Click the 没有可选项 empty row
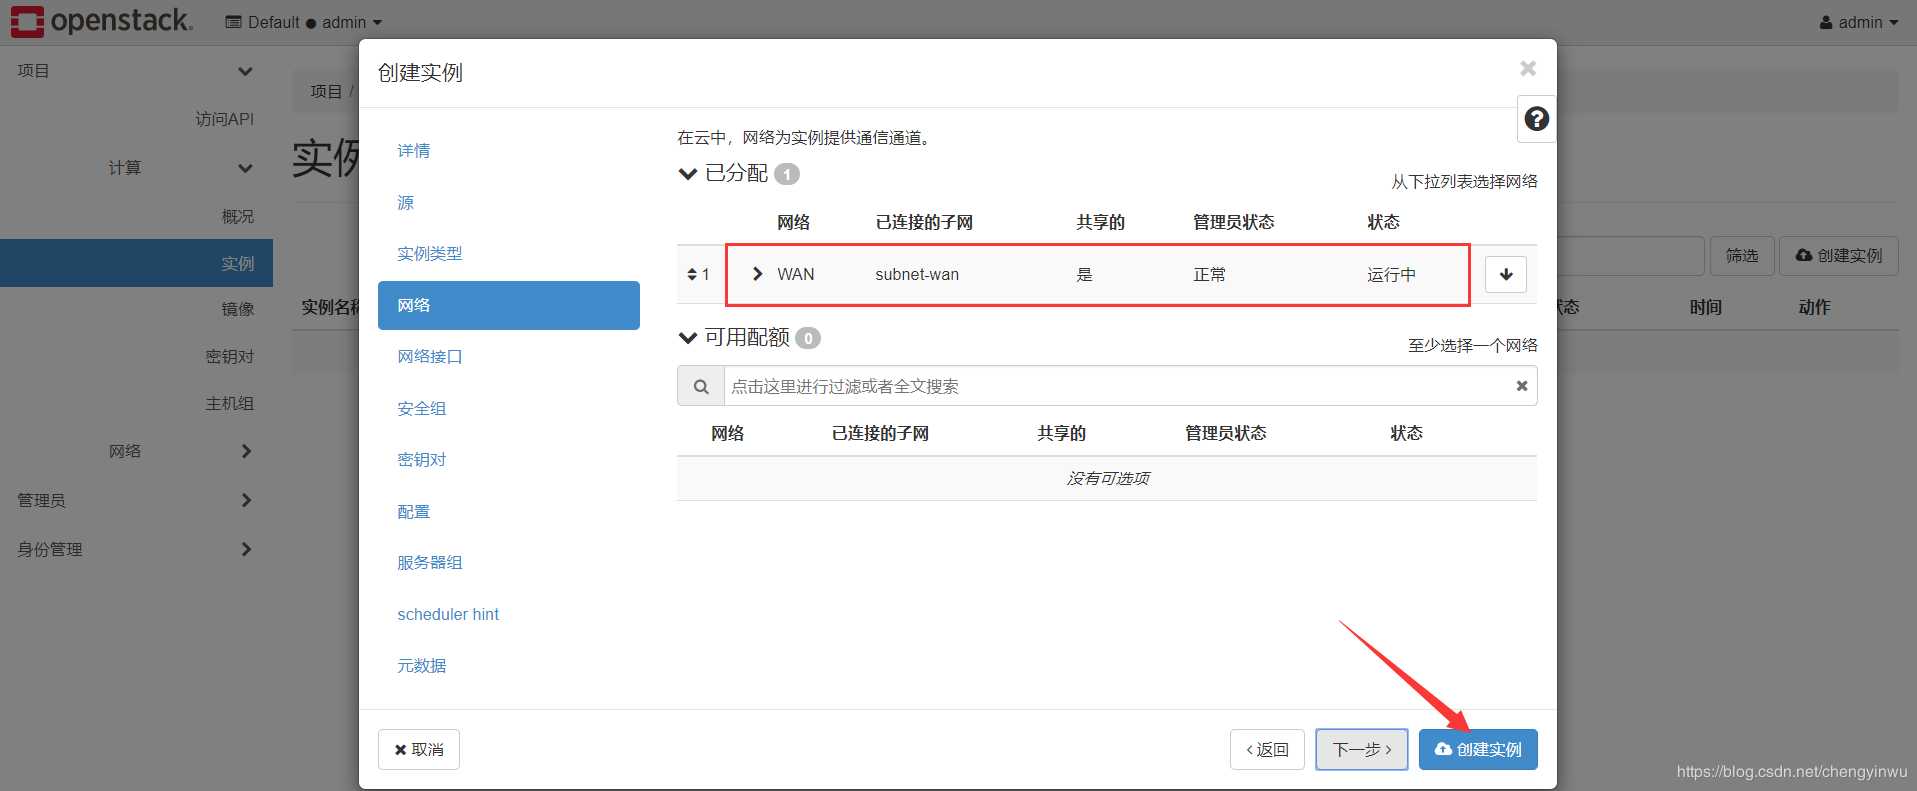Screen dimensions: 1917x791 (x=1107, y=478)
